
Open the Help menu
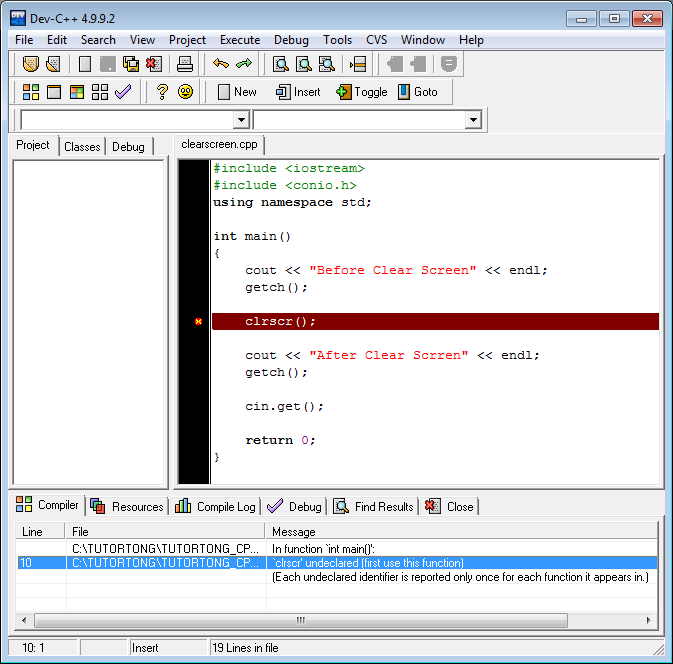(x=471, y=40)
